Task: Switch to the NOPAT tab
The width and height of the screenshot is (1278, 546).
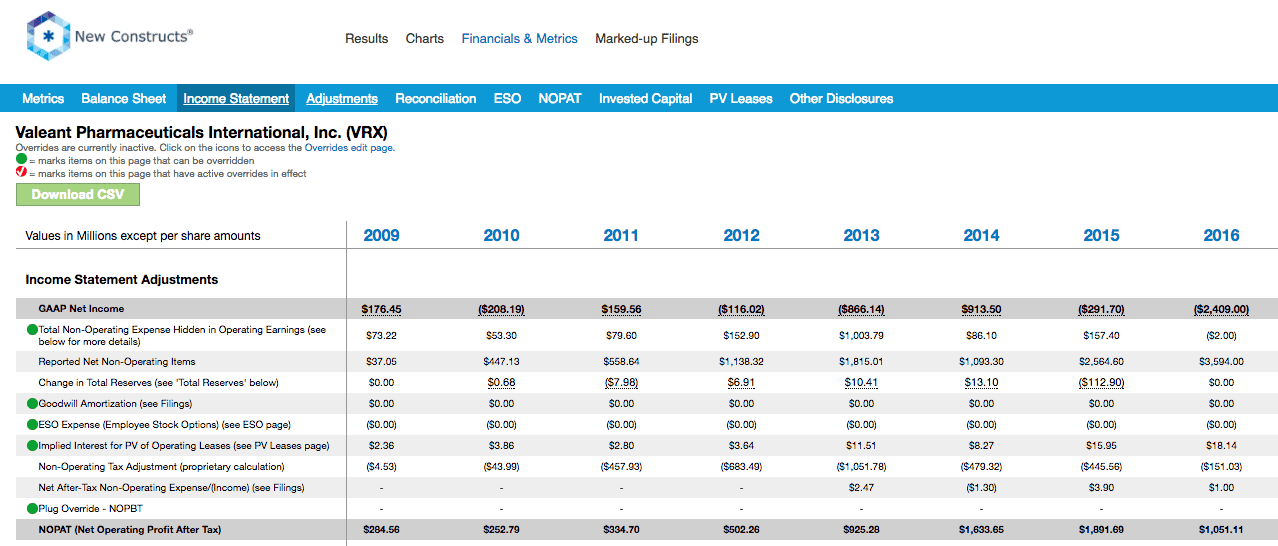Action: click(x=560, y=98)
